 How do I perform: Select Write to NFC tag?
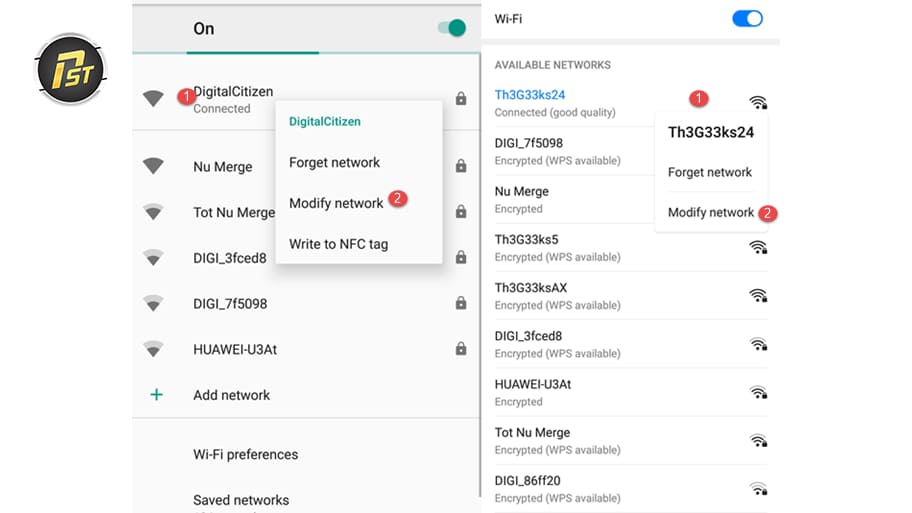339,244
